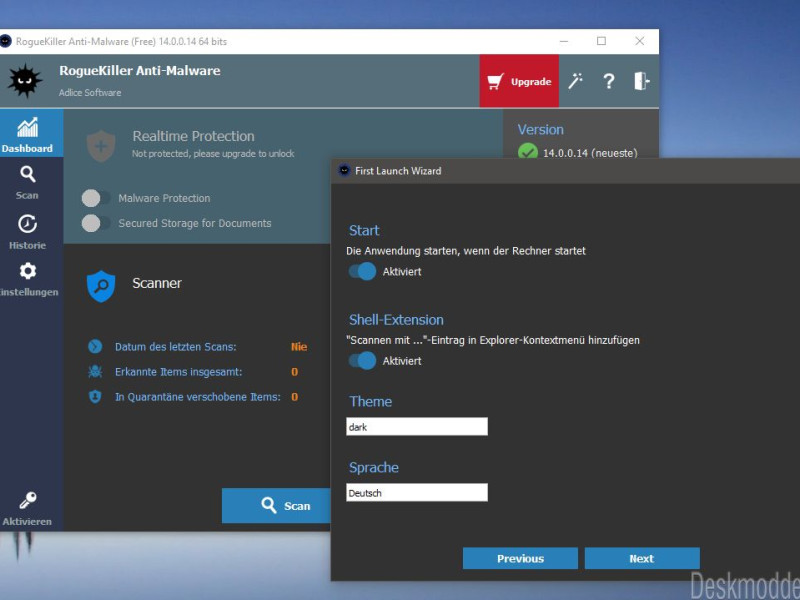
Task: Start a scan with the blue Scan button
Action: click(x=277, y=506)
